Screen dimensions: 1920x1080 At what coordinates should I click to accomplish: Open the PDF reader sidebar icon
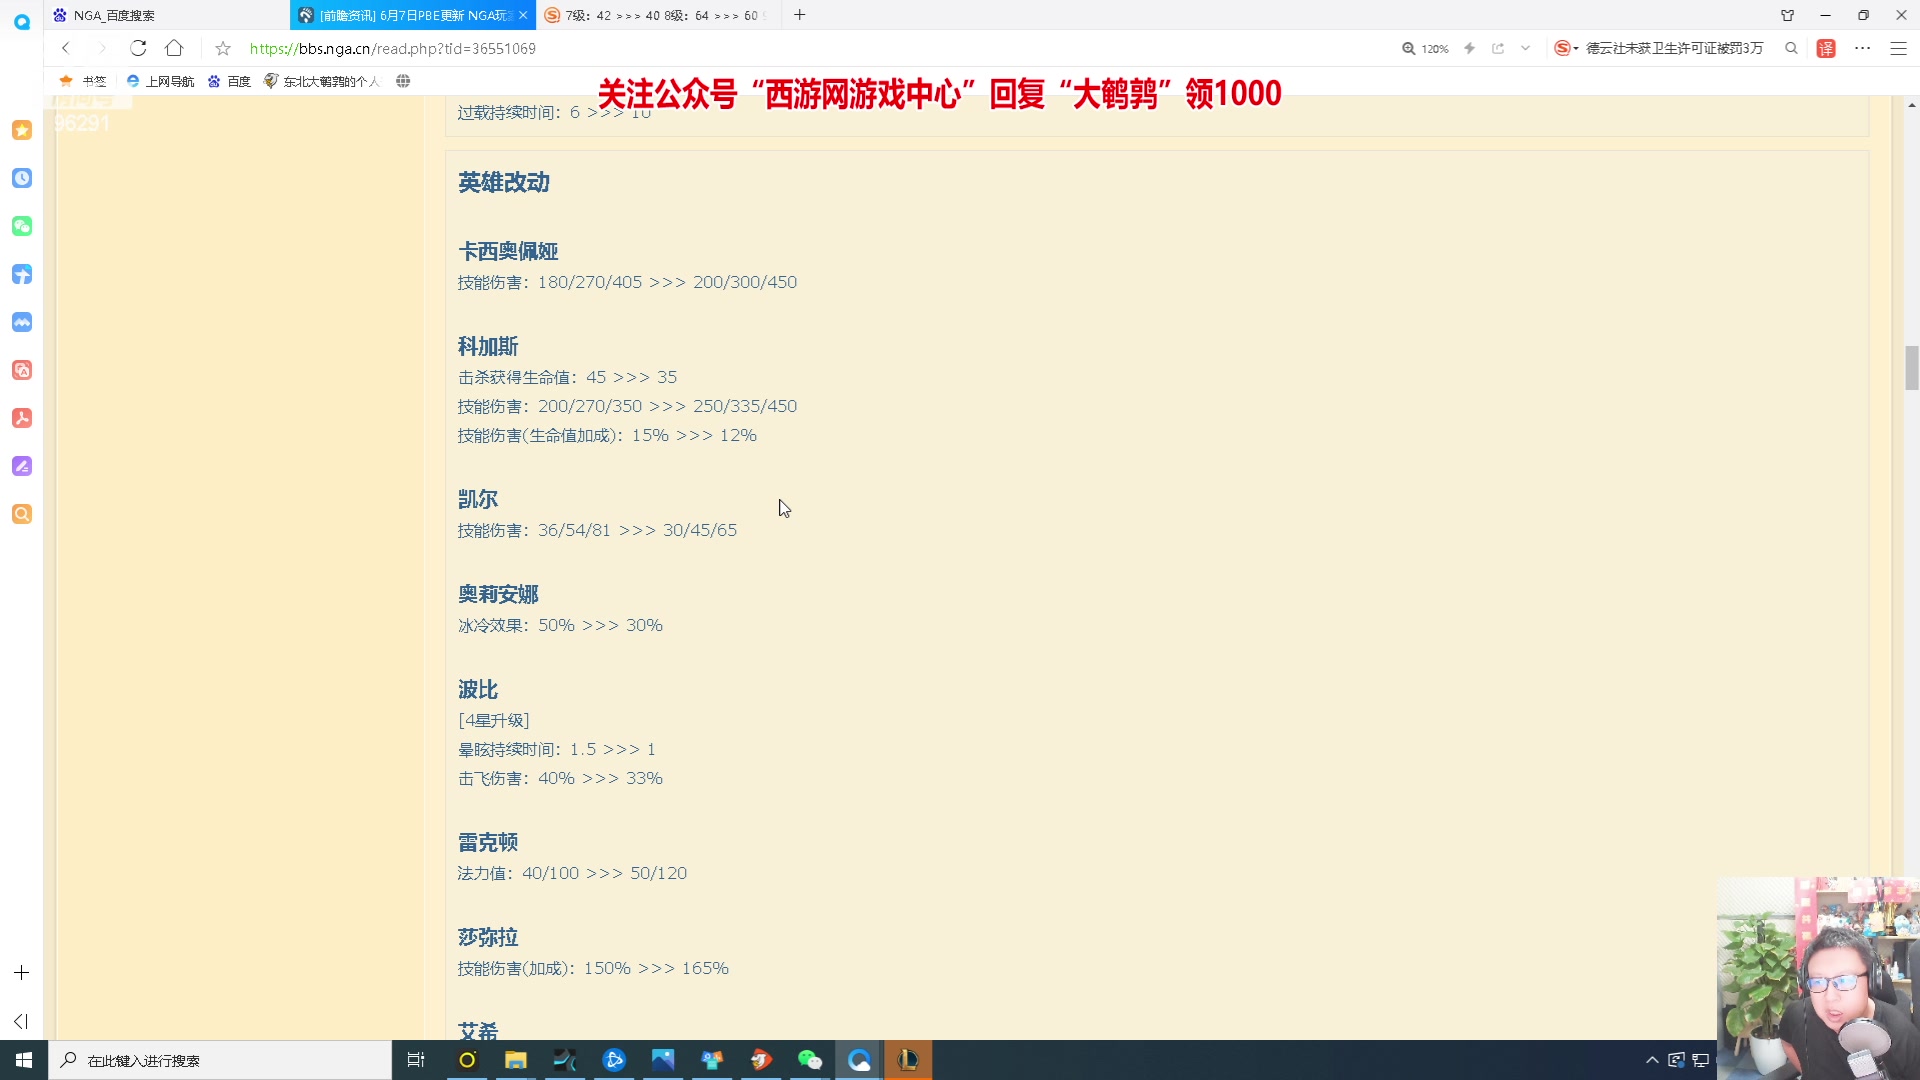[x=21, y=418]
